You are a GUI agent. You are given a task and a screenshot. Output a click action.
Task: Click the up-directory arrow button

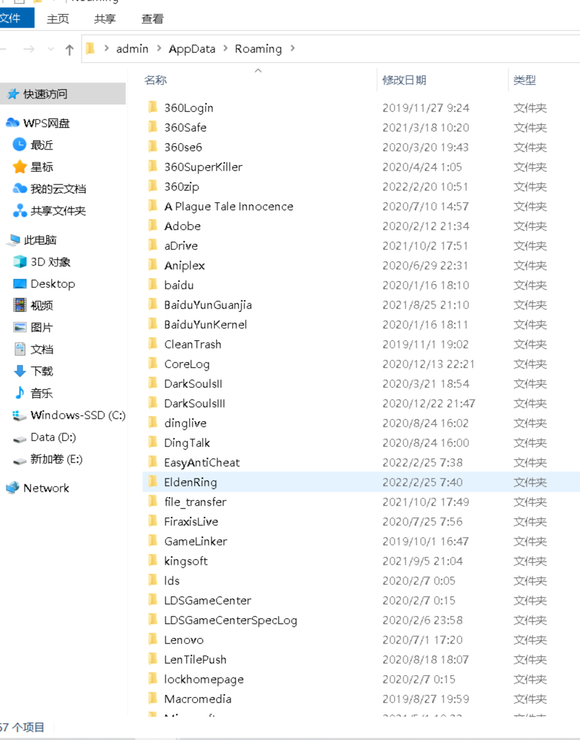tap(69, 49)
